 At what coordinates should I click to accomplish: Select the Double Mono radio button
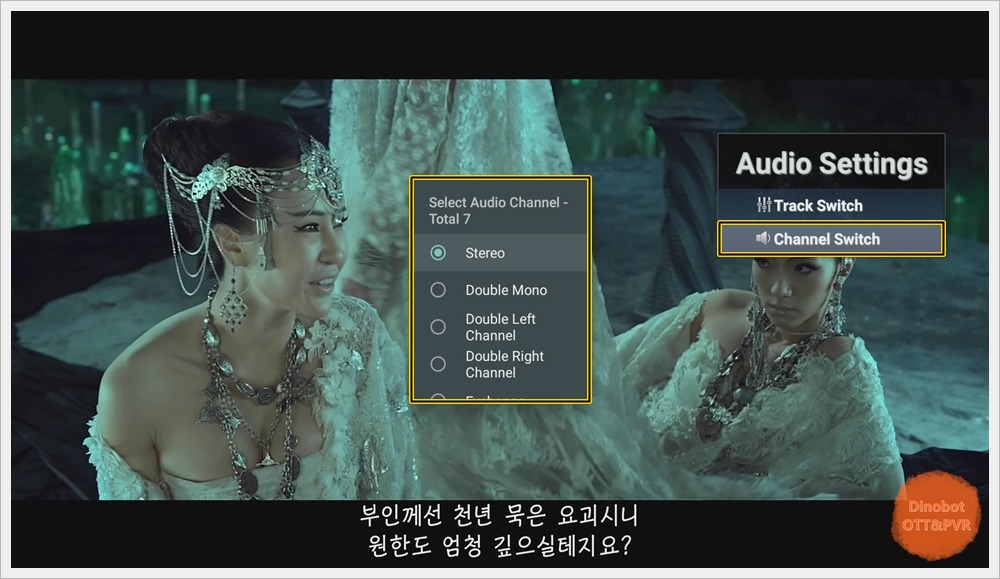[438, 290]
